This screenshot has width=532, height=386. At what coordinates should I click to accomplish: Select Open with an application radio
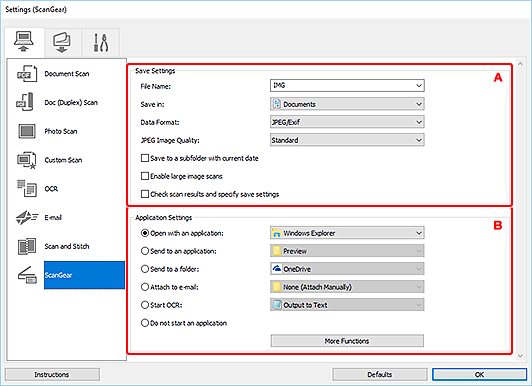coord(145,233)
